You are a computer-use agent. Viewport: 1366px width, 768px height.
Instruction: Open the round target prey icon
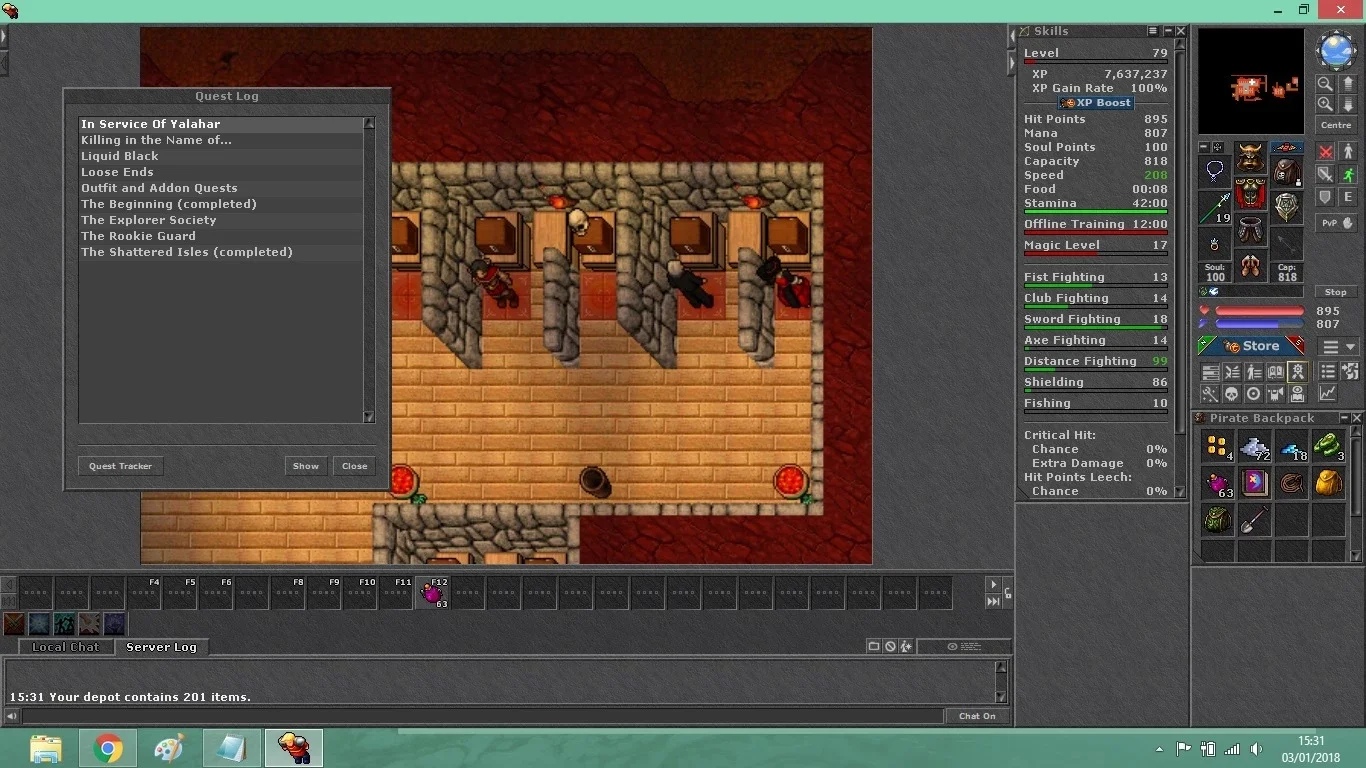coord(1254,393)
